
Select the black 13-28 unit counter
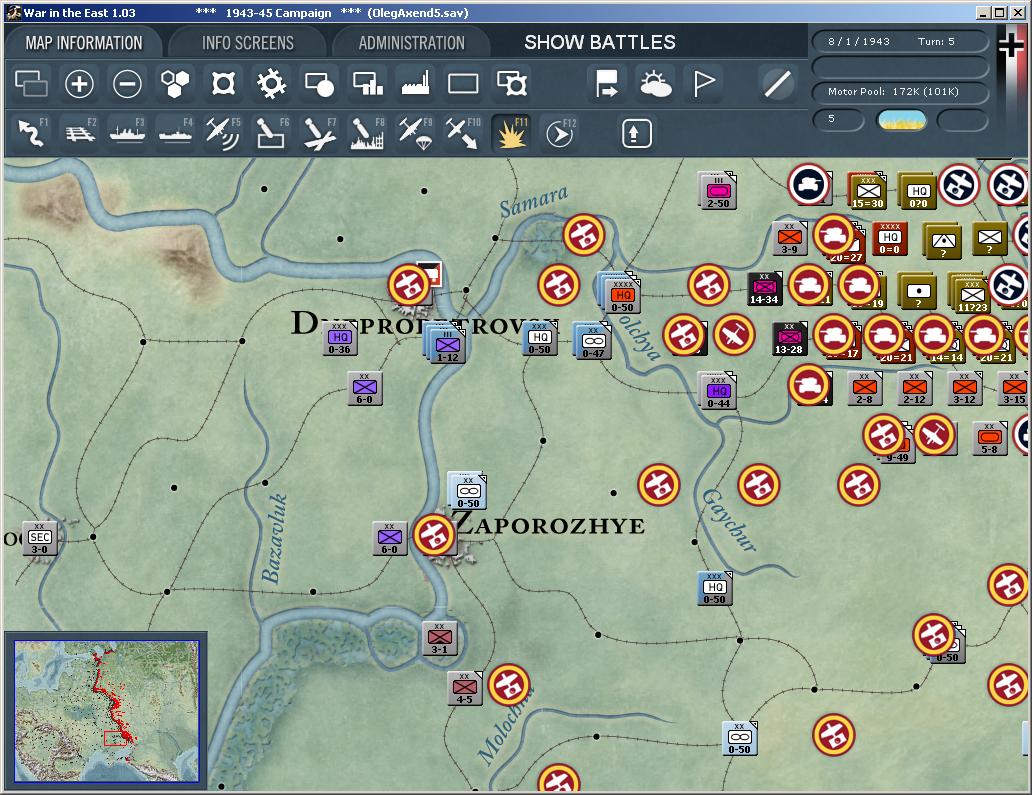(x=788, y=339)
